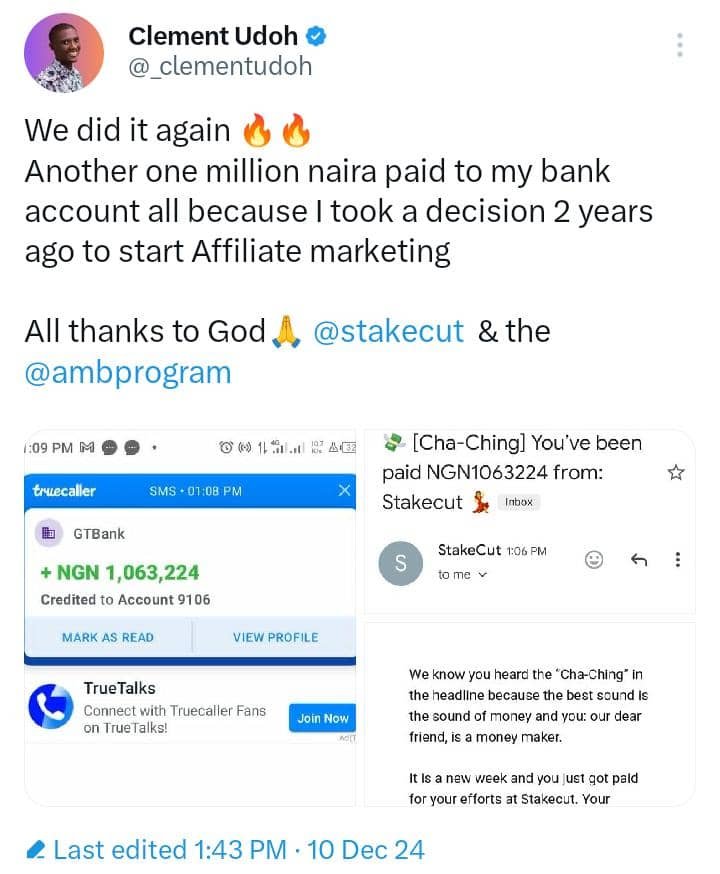Open the tweet's three-dot options menu

tap(680, 45)
